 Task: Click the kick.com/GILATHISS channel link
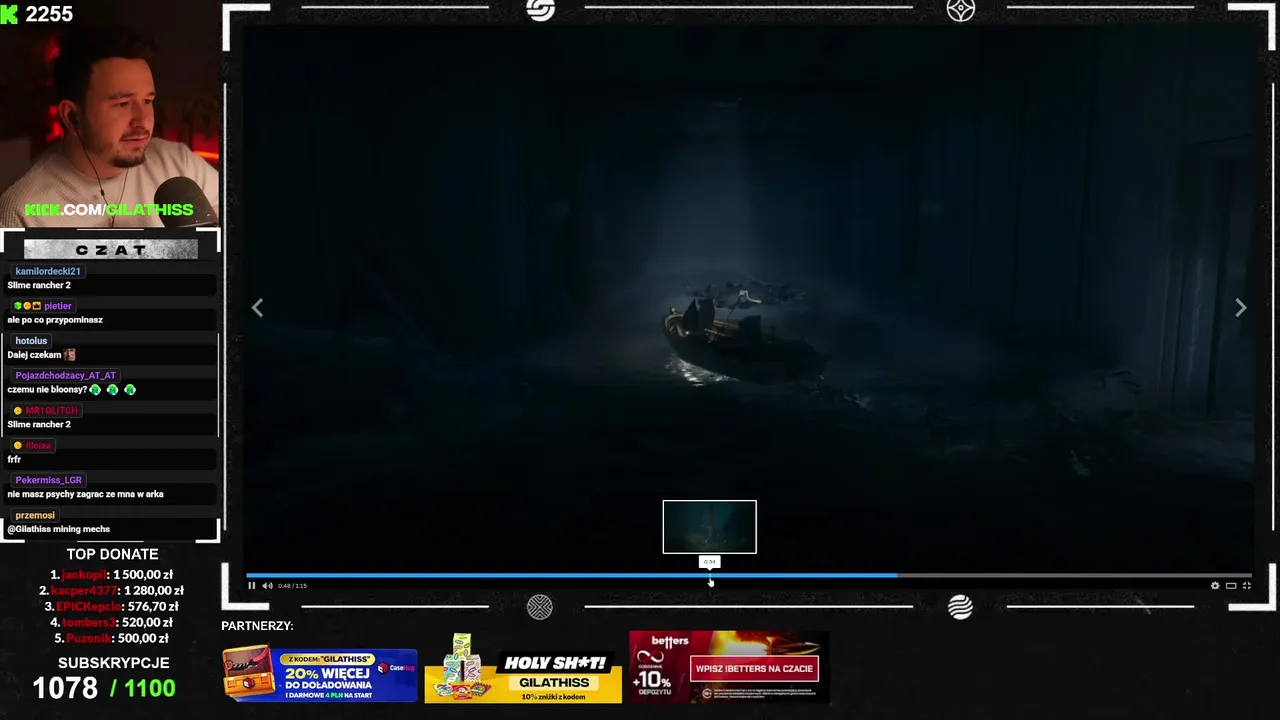point(109,210)
